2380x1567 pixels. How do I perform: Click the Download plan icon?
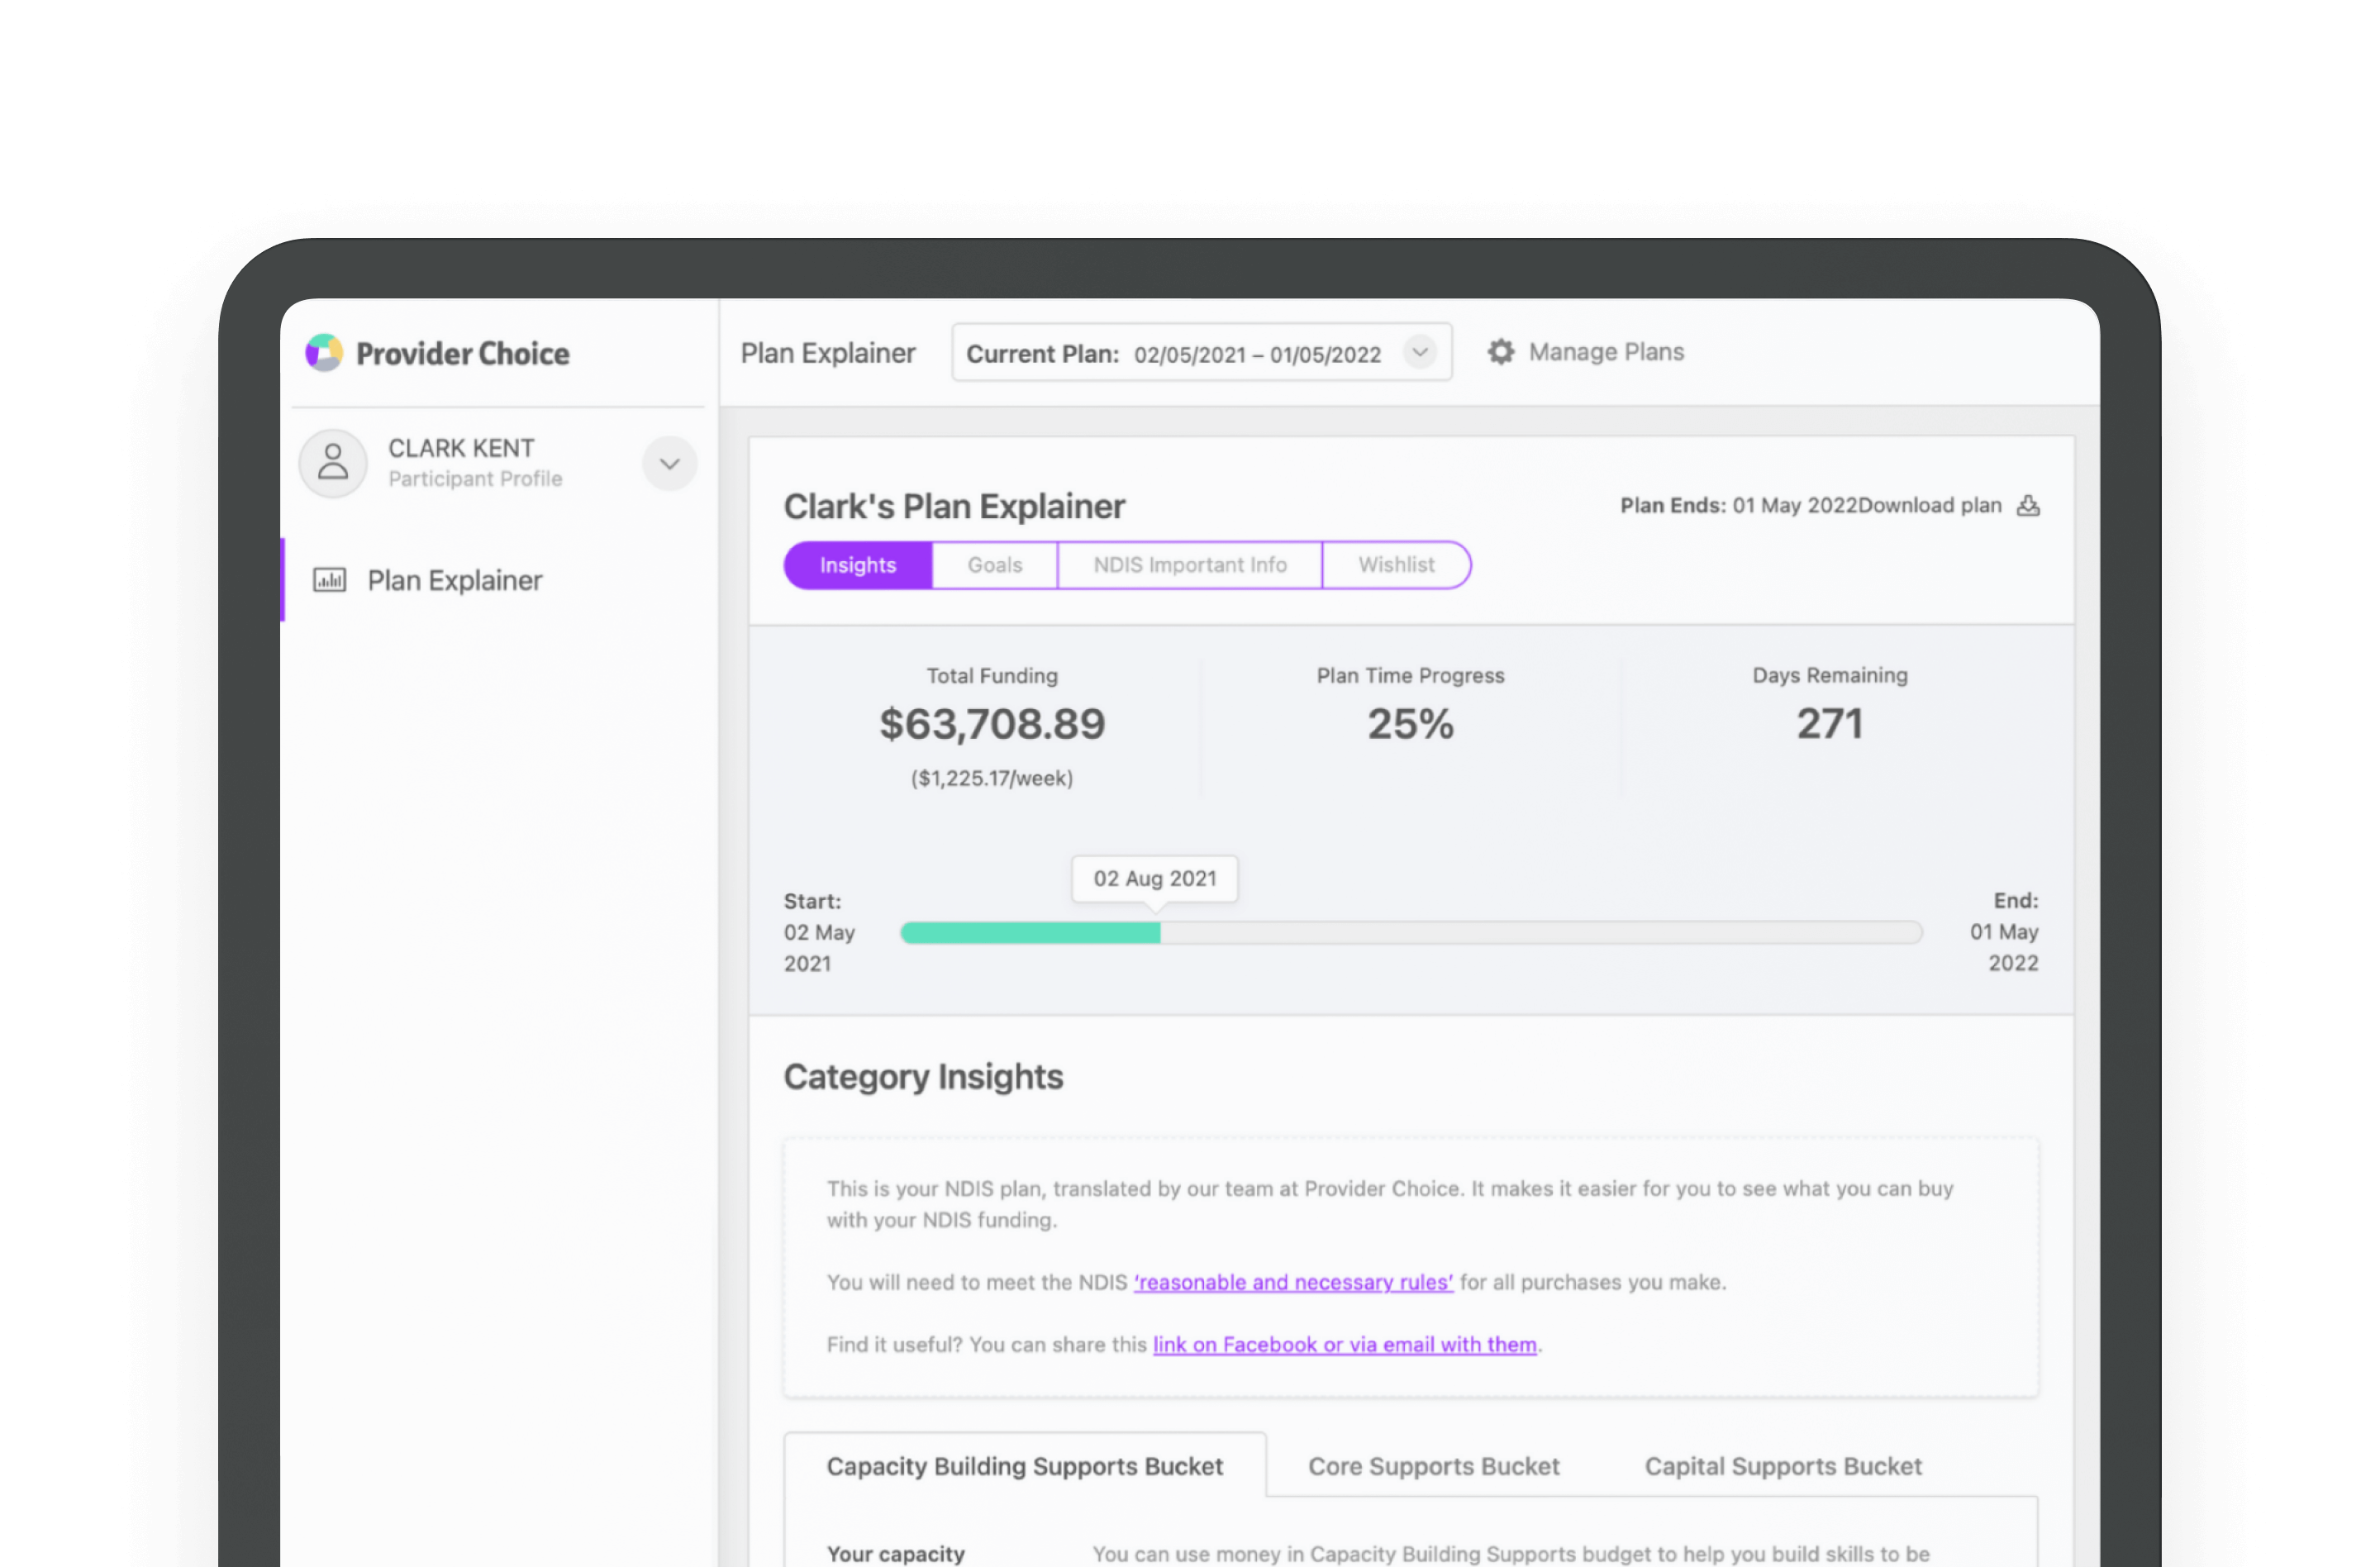(x=2028, y=506)
